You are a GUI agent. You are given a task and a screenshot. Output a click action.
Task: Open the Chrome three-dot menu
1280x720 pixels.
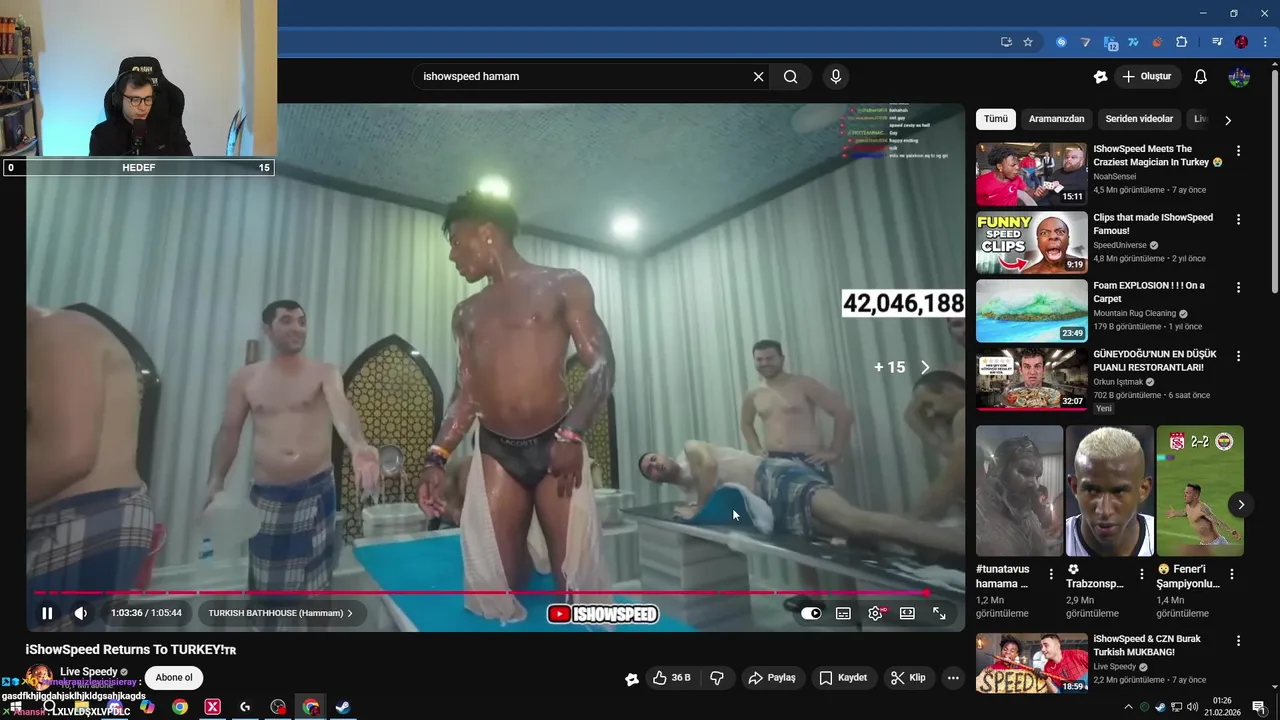click(1266, 42)
